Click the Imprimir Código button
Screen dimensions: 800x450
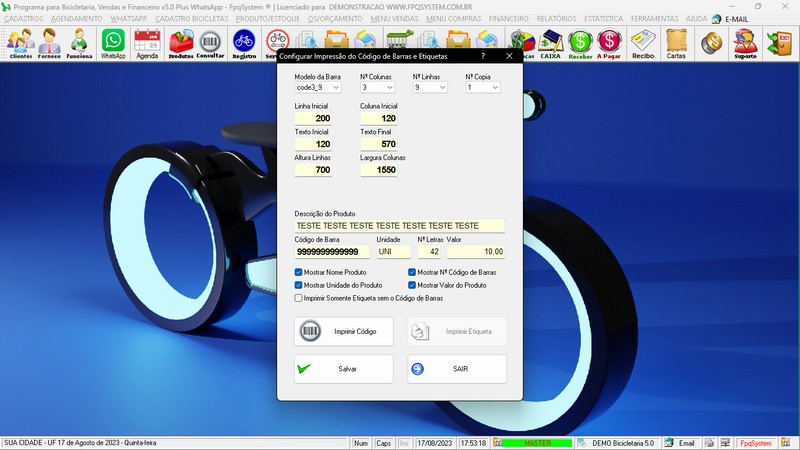(x=344, y=331)
